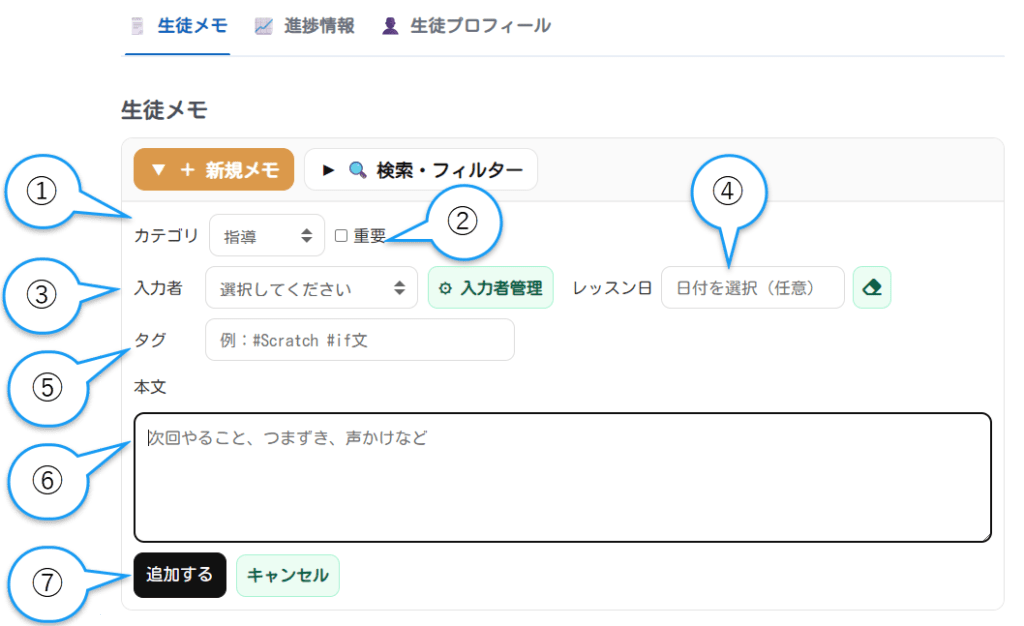Open the カテゴリ dropdown showing 指導
This screenshot has width=1024, height=626.
(x=267, y=236)
